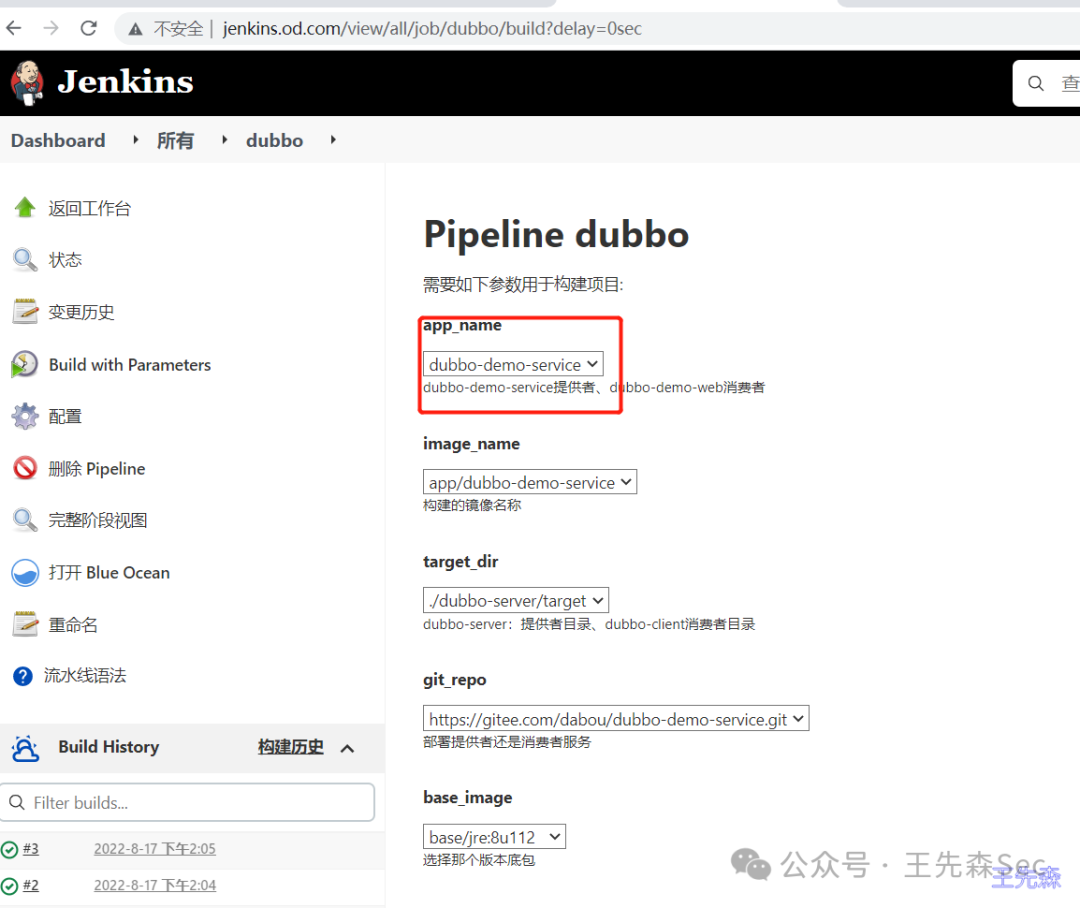Open build date 2022-8-17 下午2:05
1080x908 pixels.
155,849
